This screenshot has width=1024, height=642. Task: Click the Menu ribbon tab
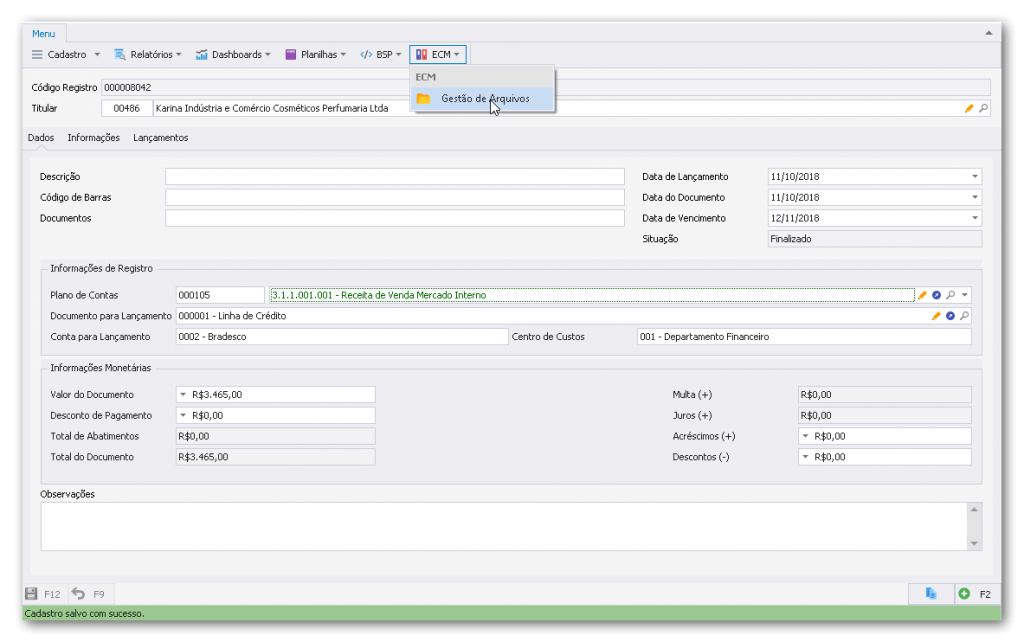coord(44,34)
